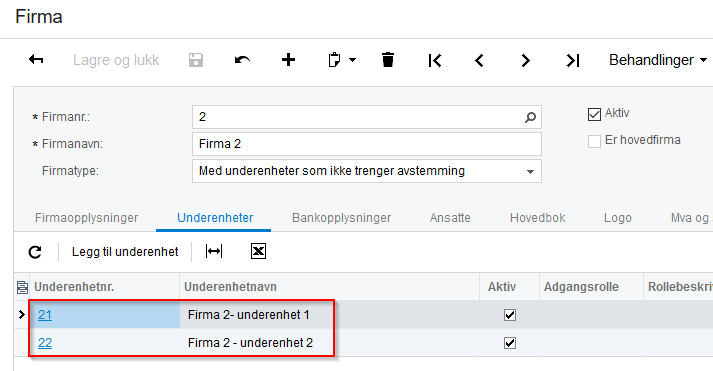Go to first record icon

pos(435,60)
